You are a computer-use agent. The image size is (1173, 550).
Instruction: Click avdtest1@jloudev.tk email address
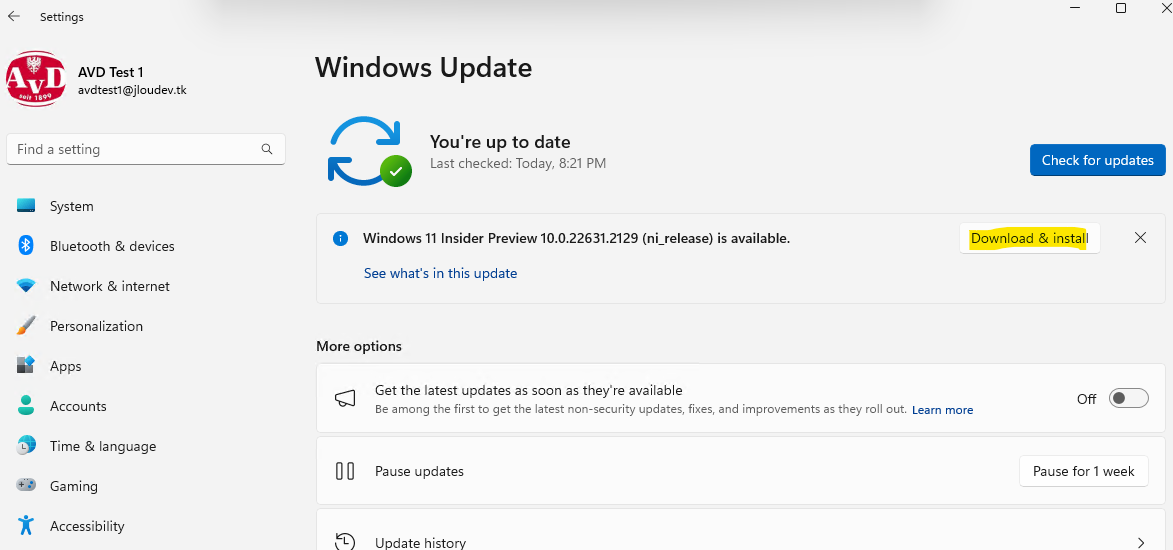132,90
